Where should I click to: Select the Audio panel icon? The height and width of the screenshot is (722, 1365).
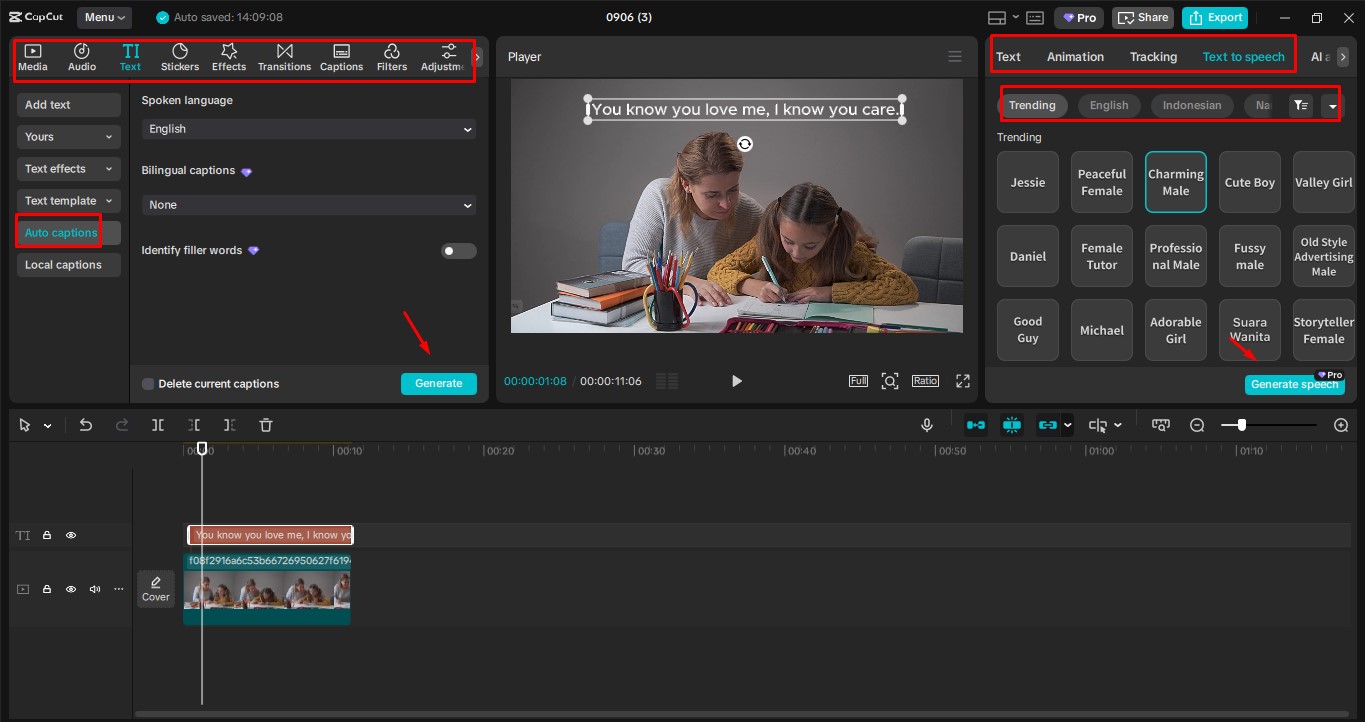coord(81,57)
